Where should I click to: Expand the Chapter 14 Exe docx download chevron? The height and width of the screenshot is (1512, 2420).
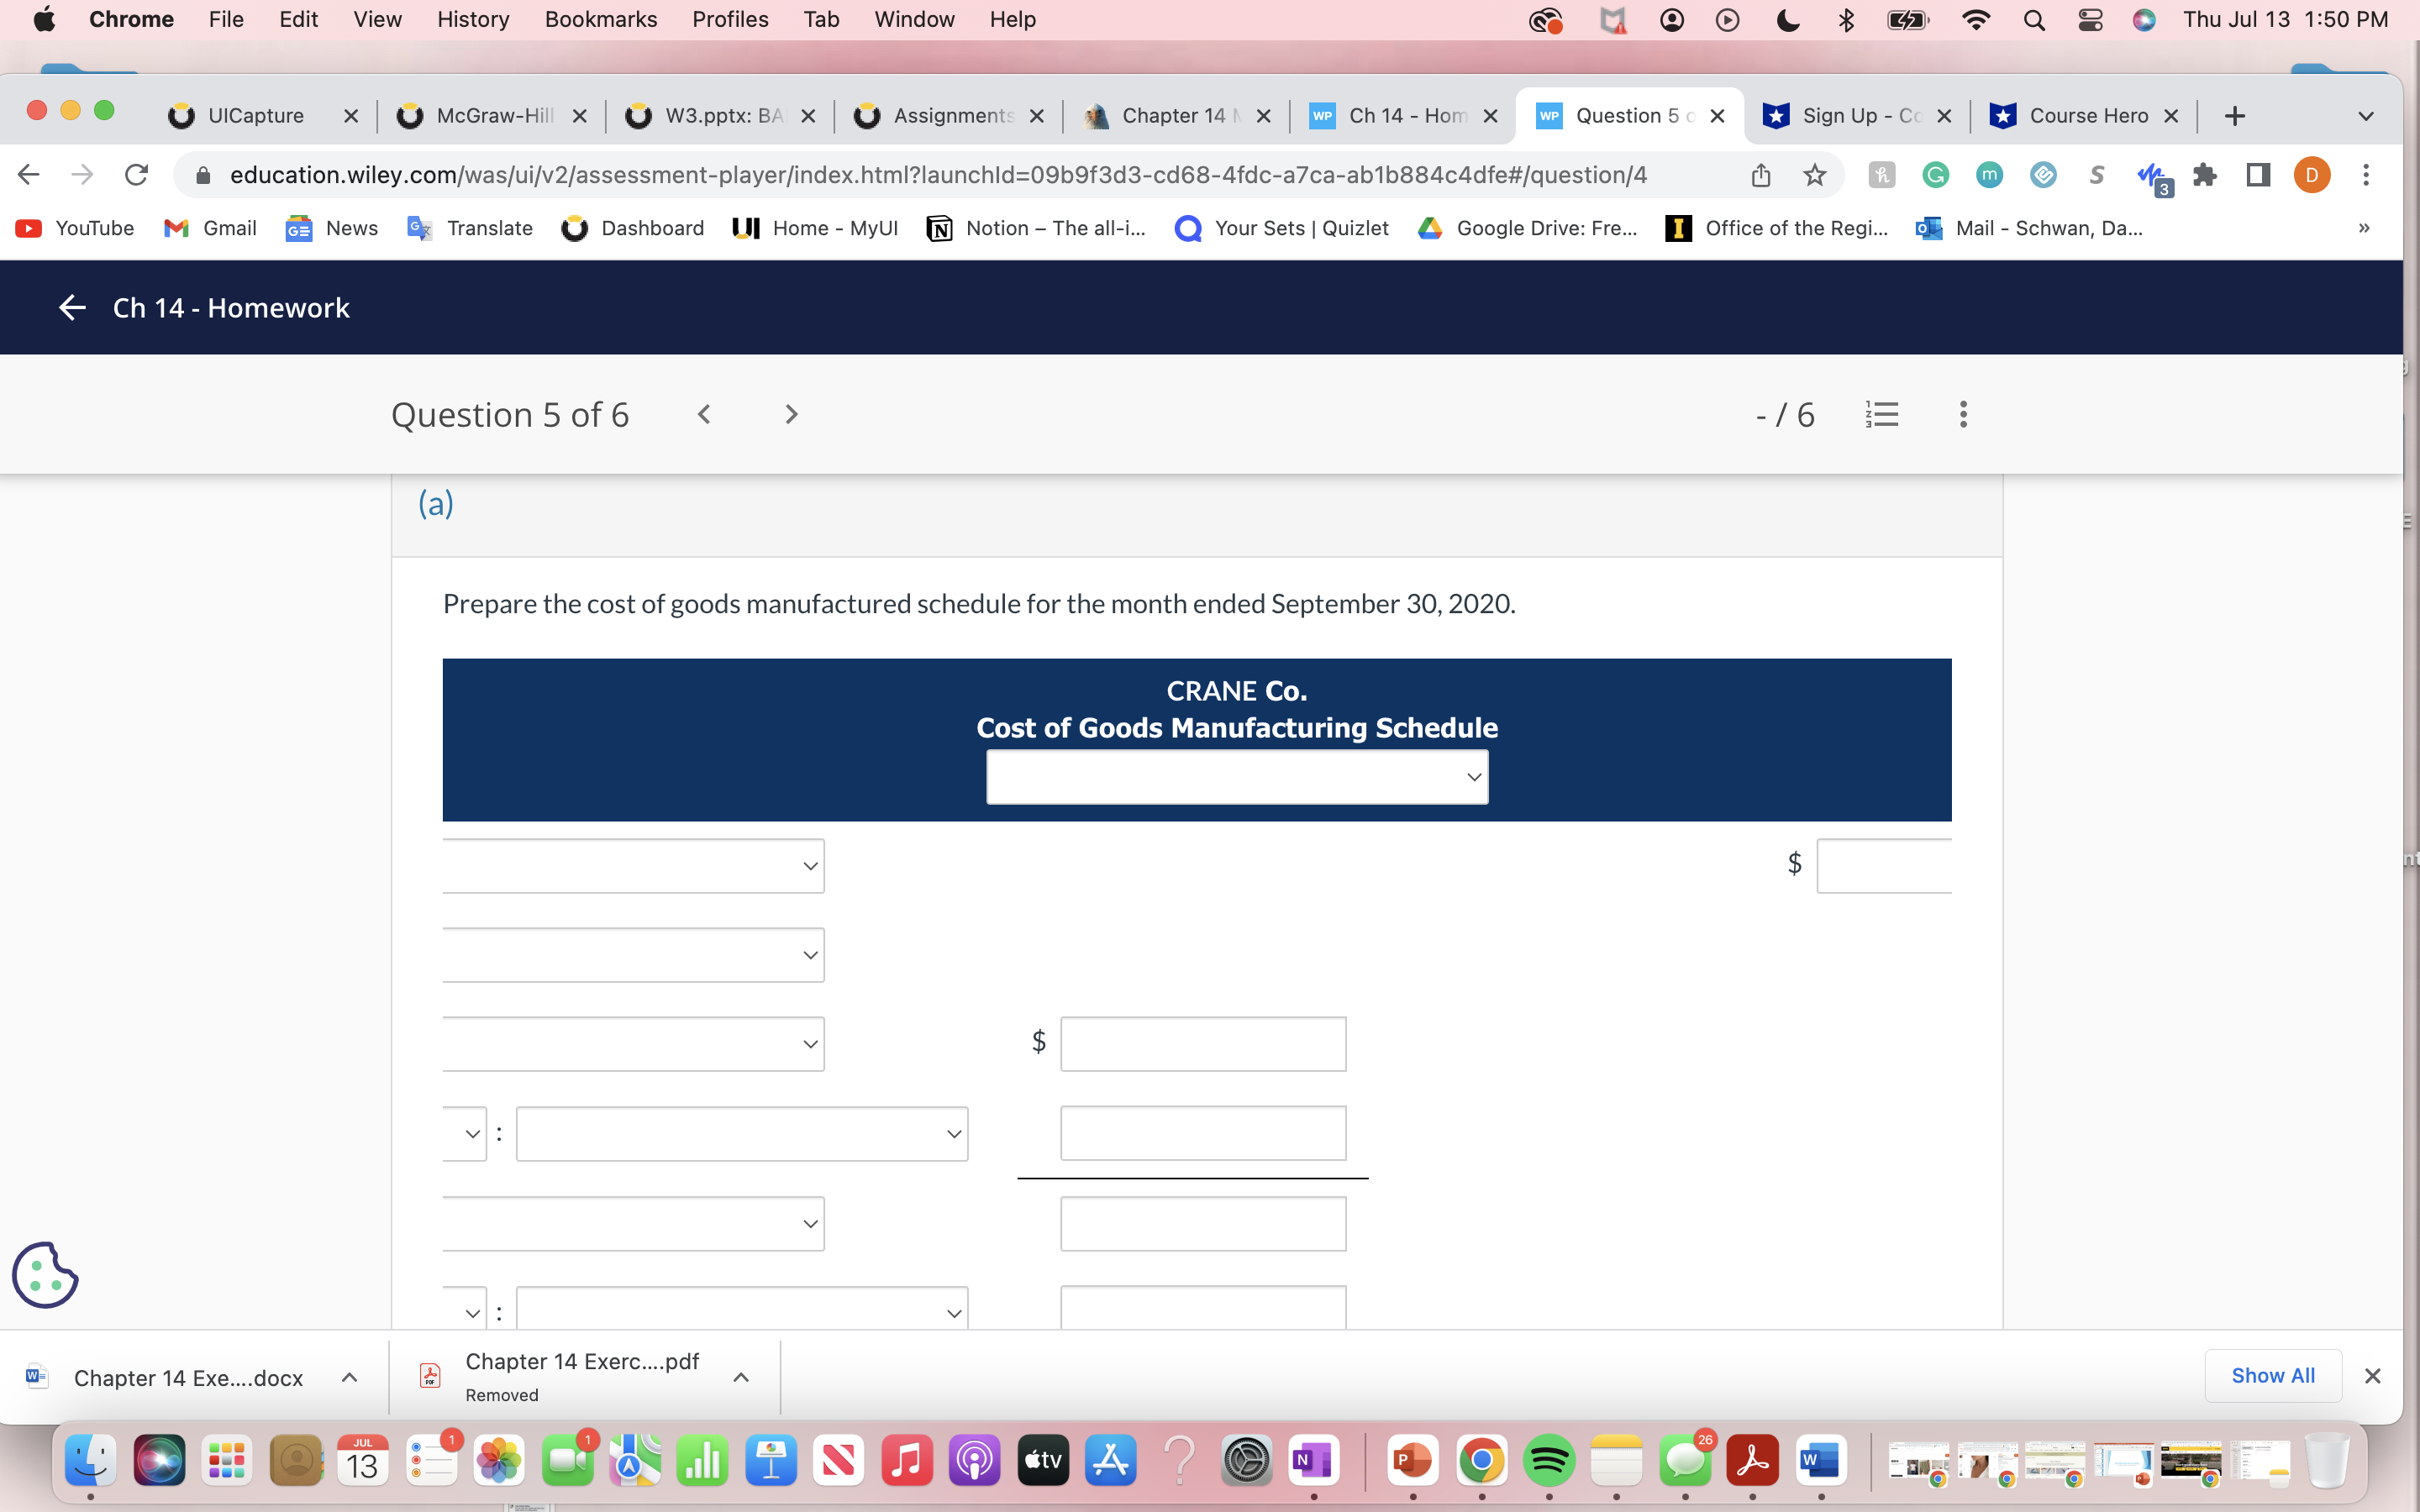[349, 1378]
